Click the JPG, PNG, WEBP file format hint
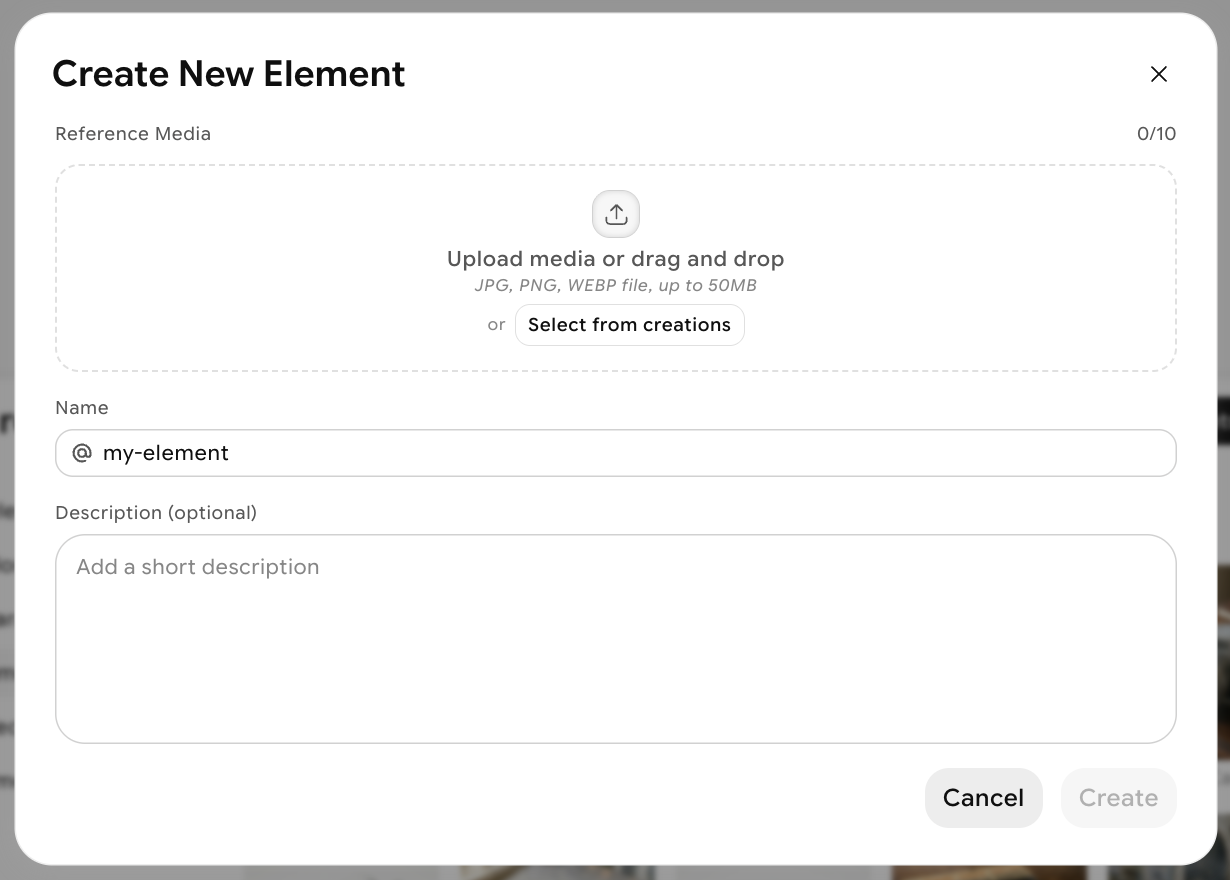Image resolution: width=1230 pixels, height=880 pixels. click(615, 286)
